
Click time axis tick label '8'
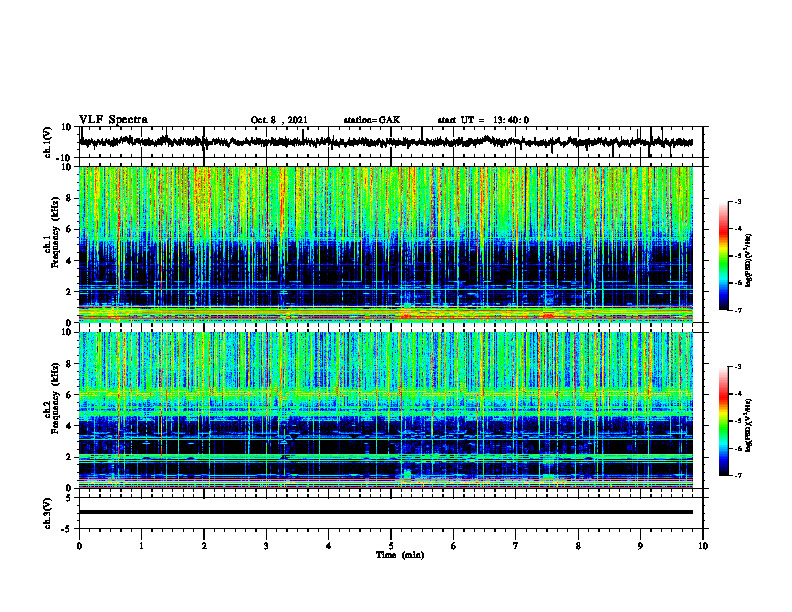pos(578,546)
